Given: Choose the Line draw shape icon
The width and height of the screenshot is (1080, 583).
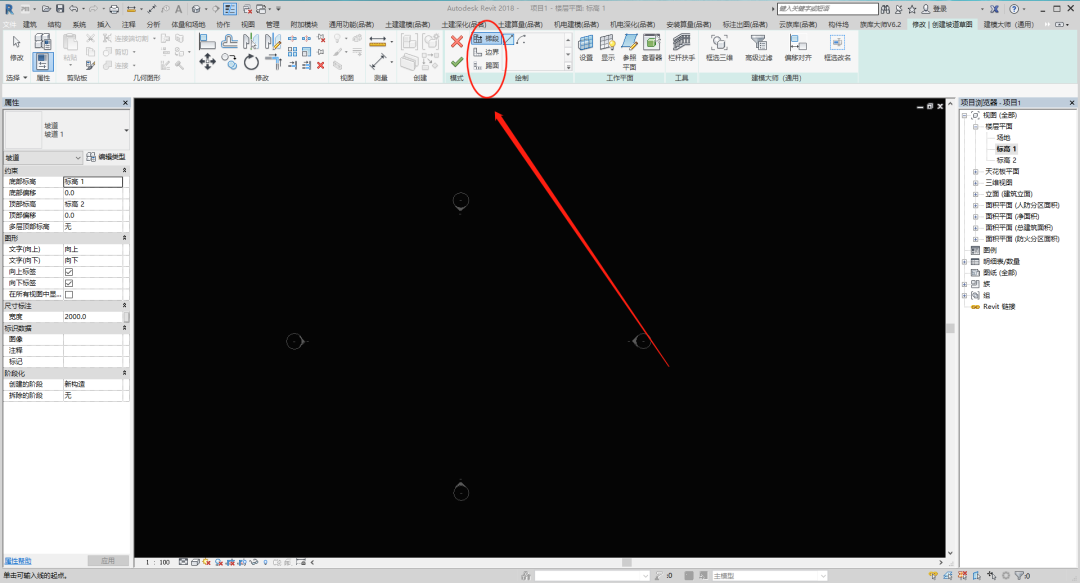Looking at the screenshot, I should click(508, 39).
